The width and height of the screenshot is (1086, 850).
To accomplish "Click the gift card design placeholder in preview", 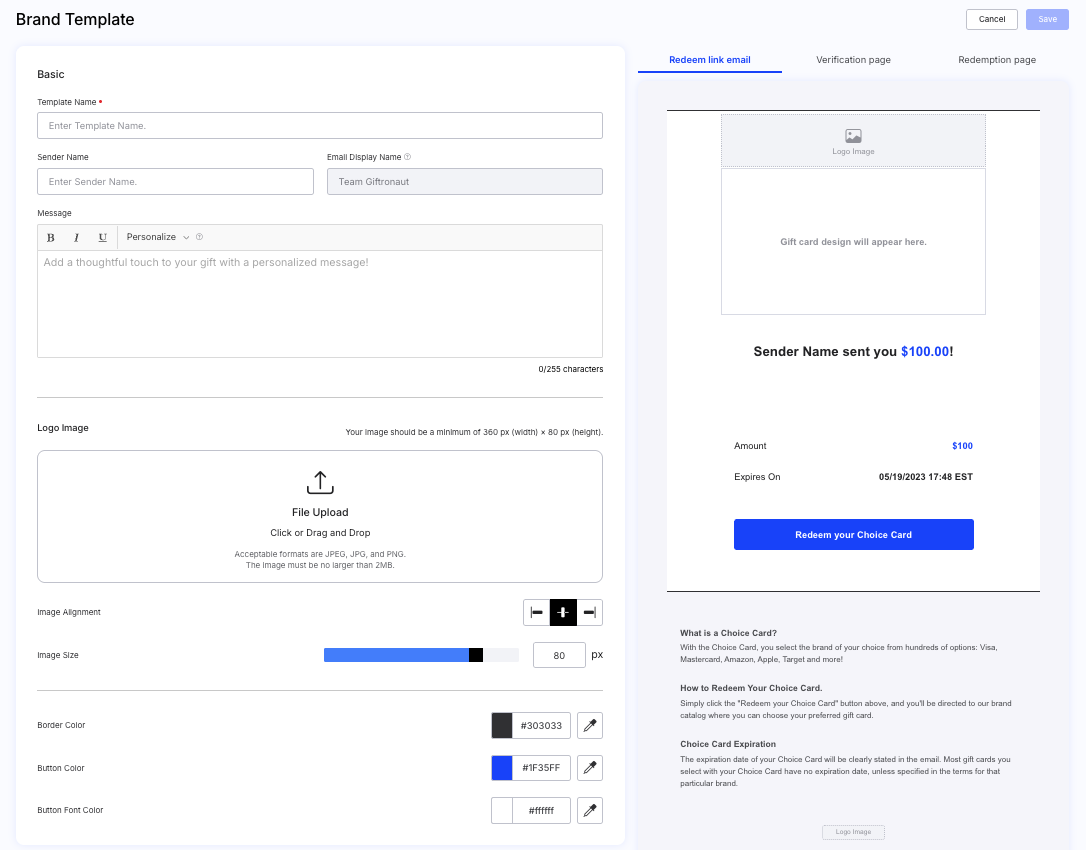I will (x=853, y=242).
